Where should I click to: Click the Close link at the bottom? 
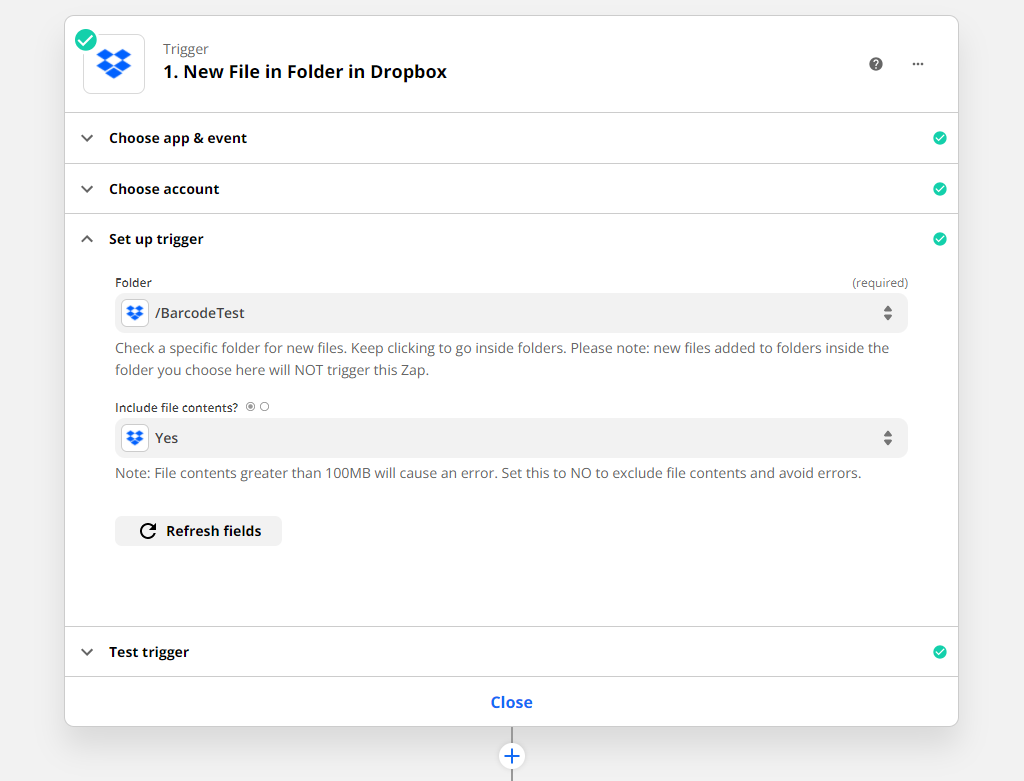point(511,702)
